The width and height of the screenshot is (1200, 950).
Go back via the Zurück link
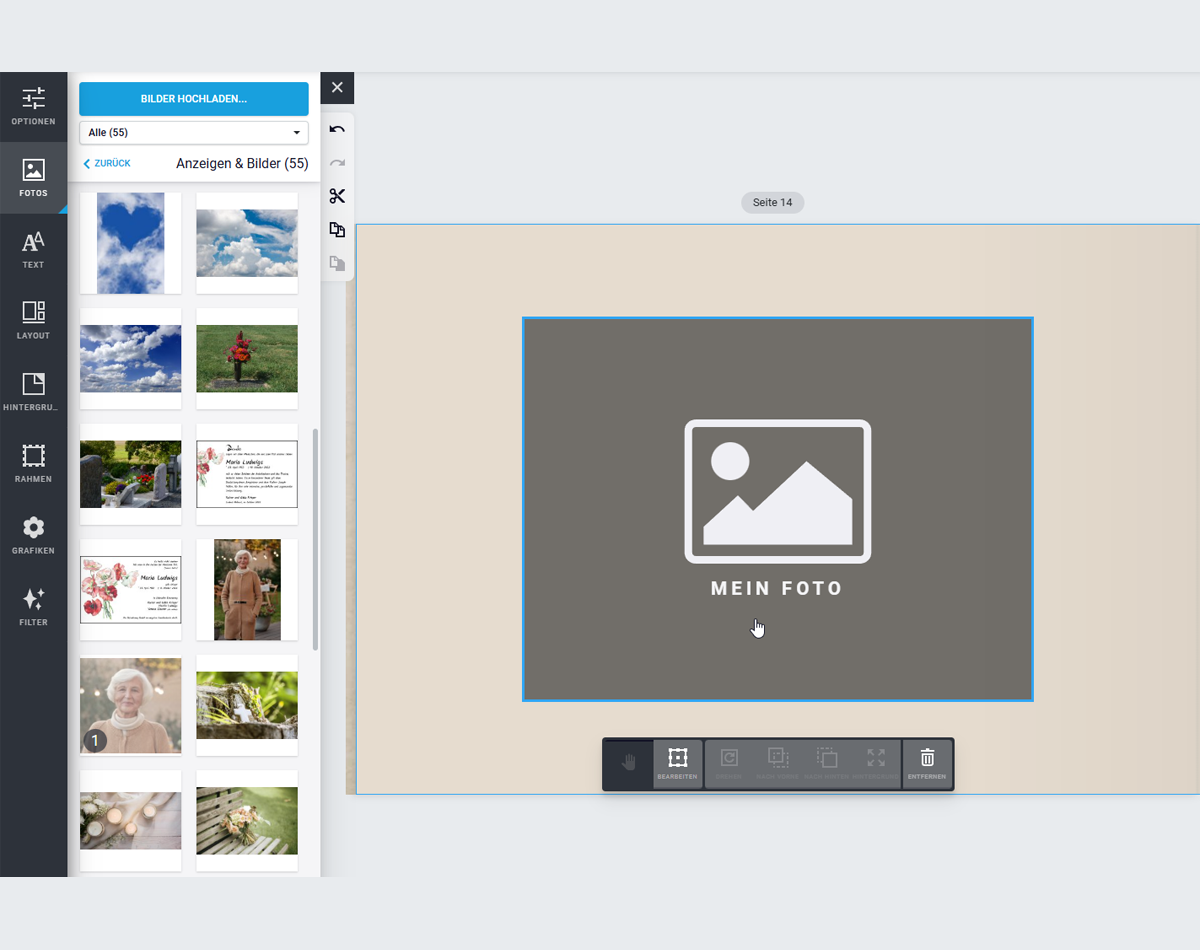click(107, 163)
